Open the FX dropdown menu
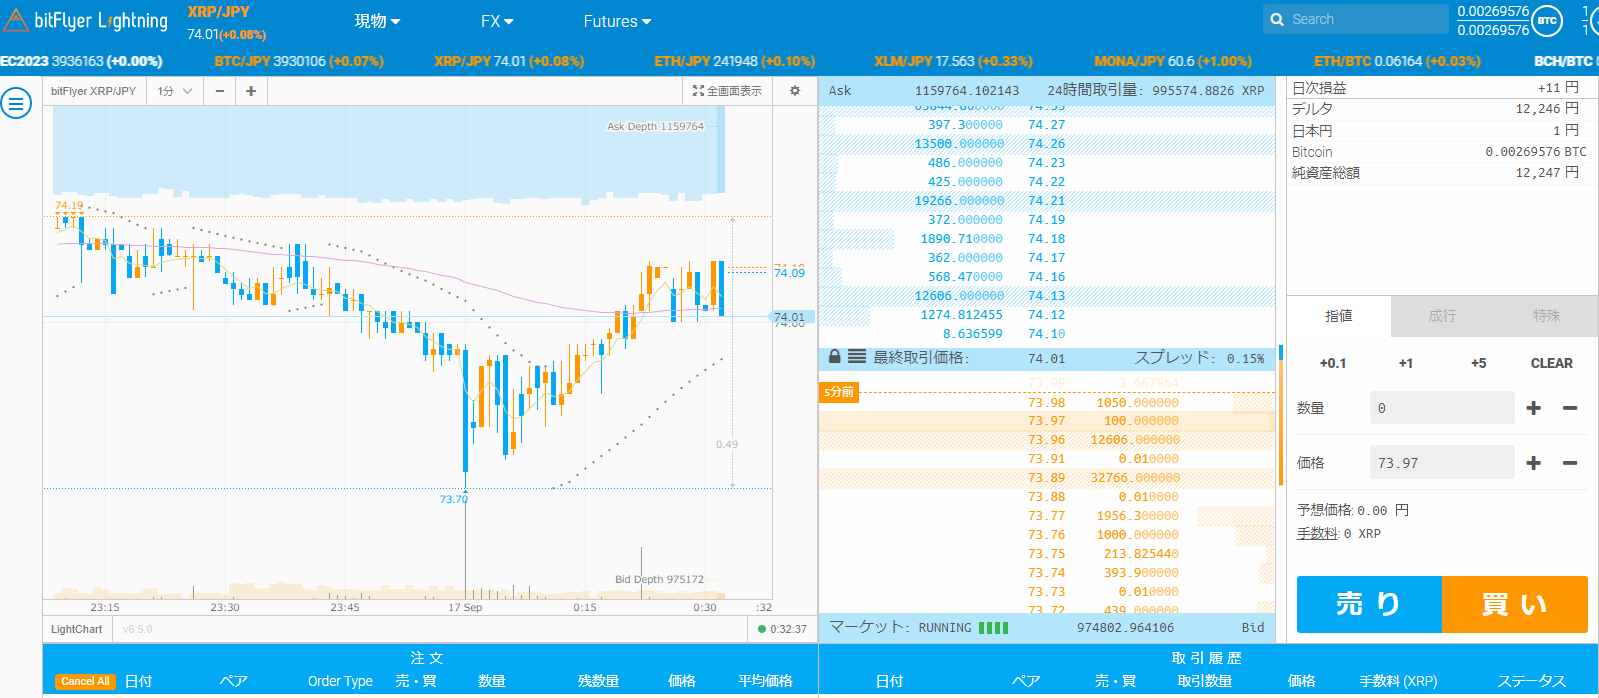The width and height of the screenshot is (1599, 698). 497,21
